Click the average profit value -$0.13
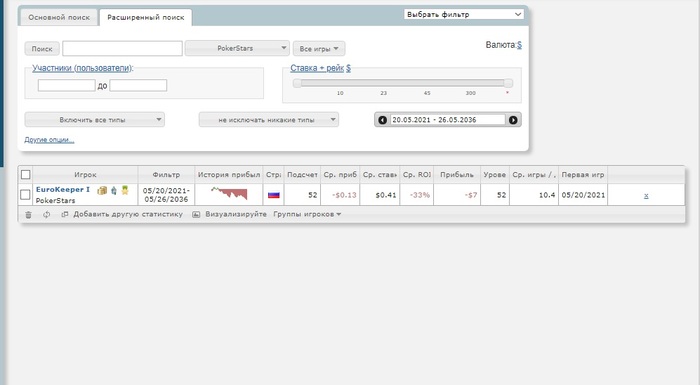Image resolution: width=700 pixels, height=385 pixels. 344,195
